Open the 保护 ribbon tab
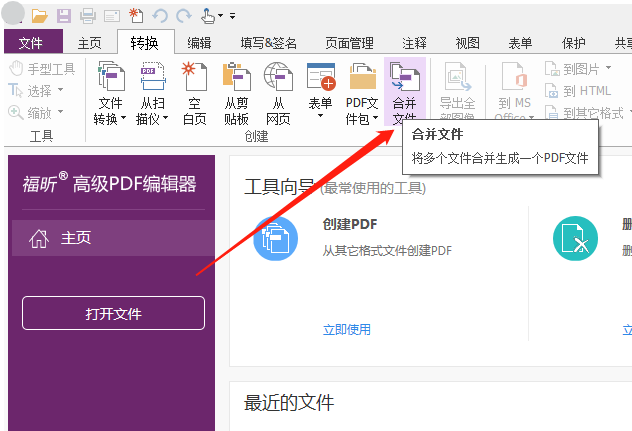This screenshot has width=632, height=431. click(574, 43)
